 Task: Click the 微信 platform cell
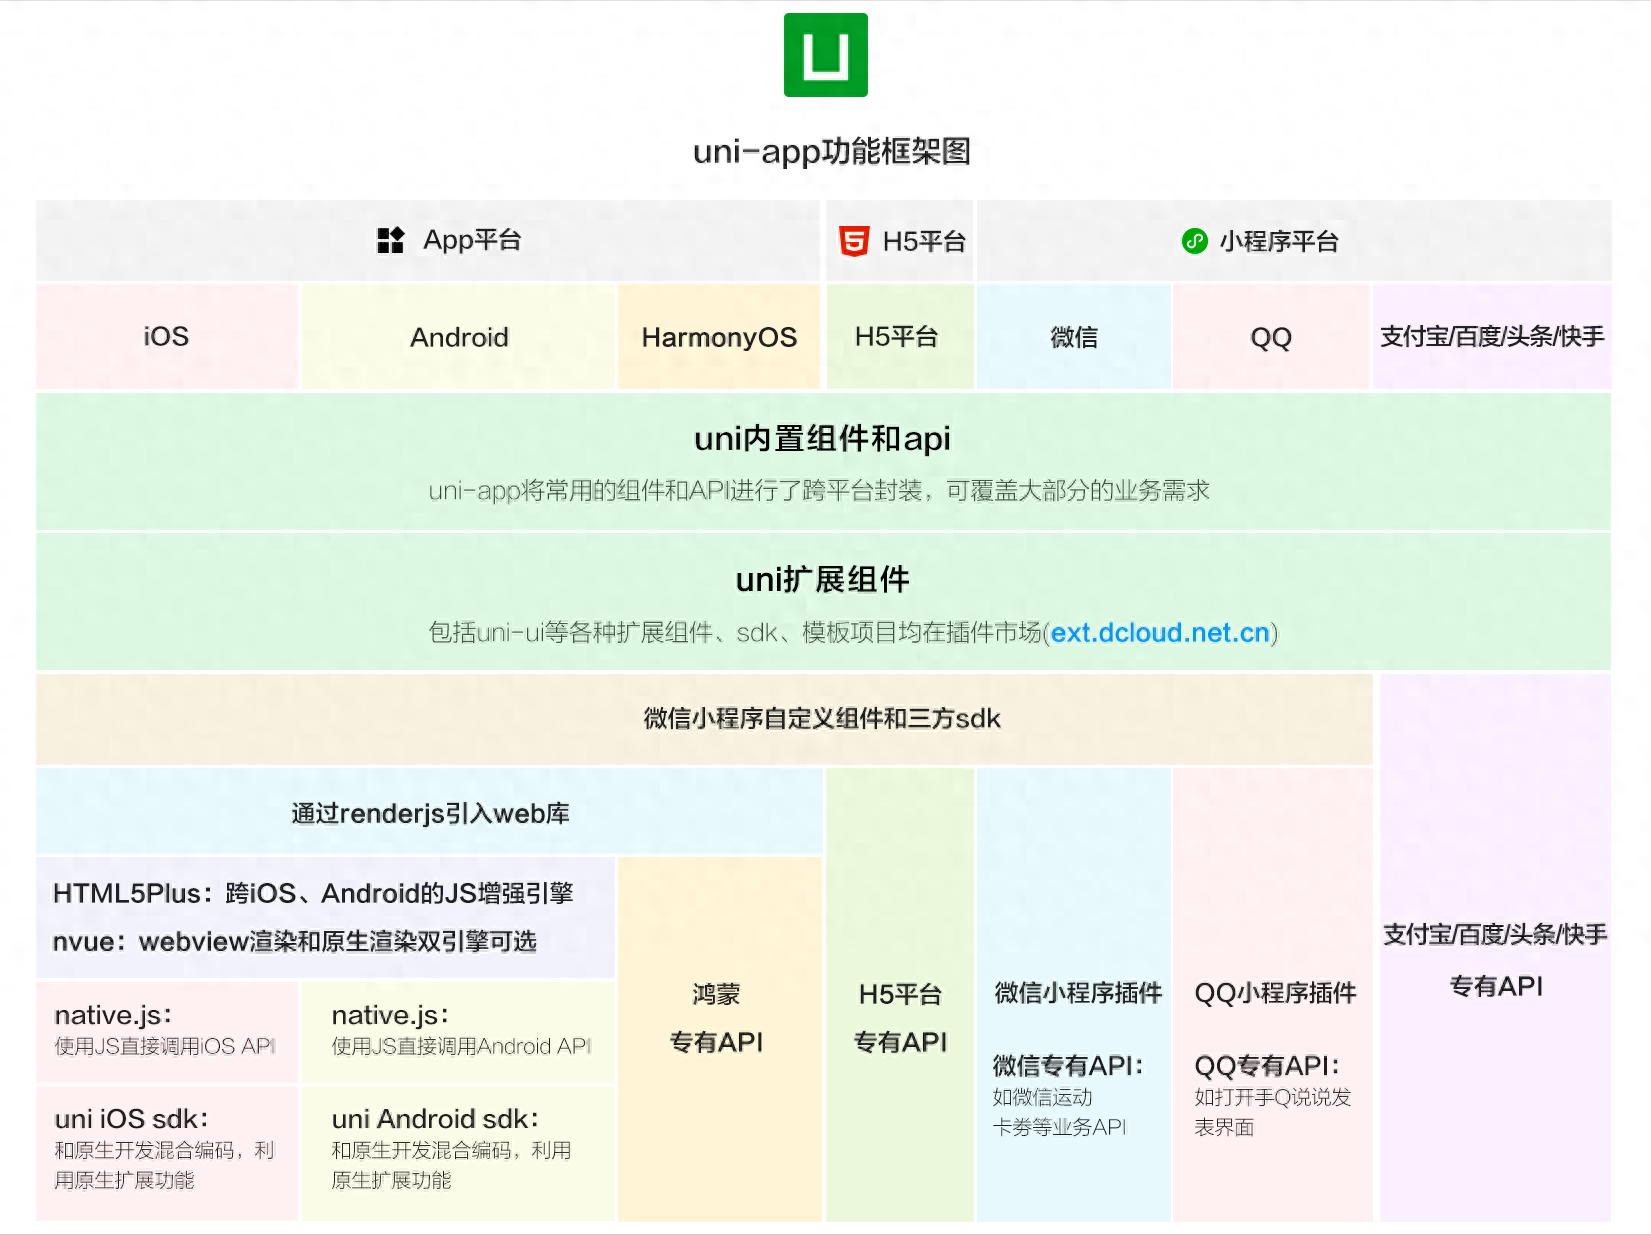pos(1072,337)
